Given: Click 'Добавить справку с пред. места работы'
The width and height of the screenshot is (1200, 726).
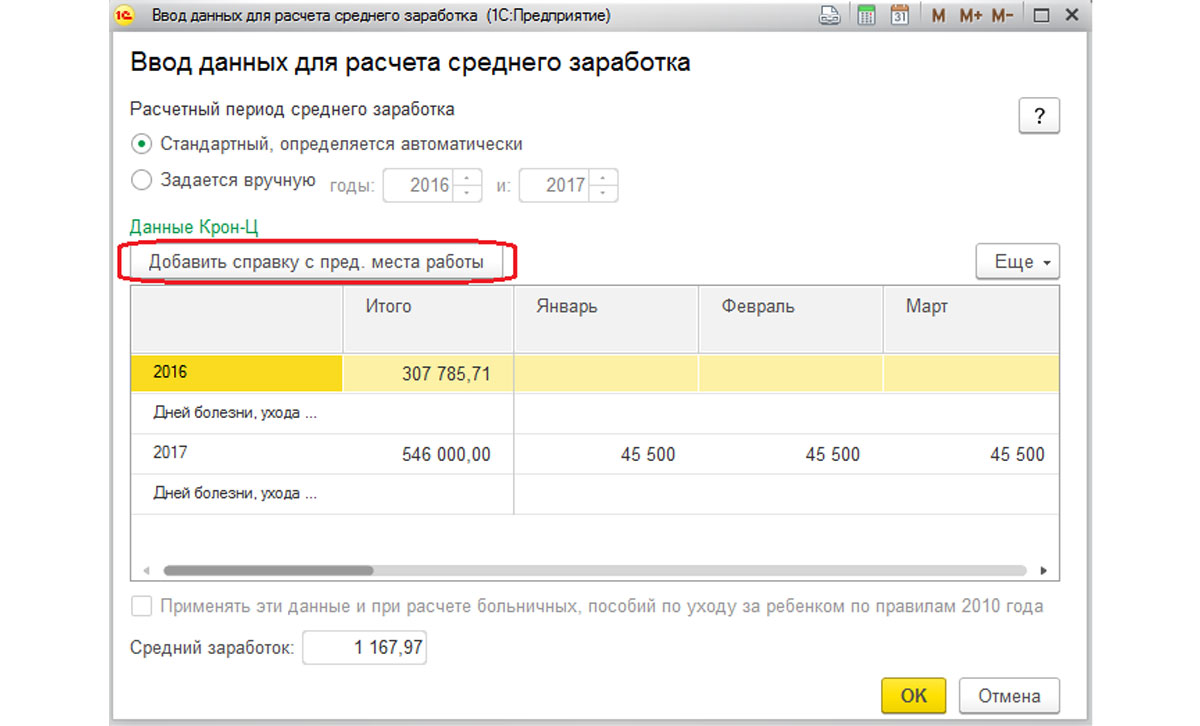Looking at the screenshot, I should tap(316, 262).
